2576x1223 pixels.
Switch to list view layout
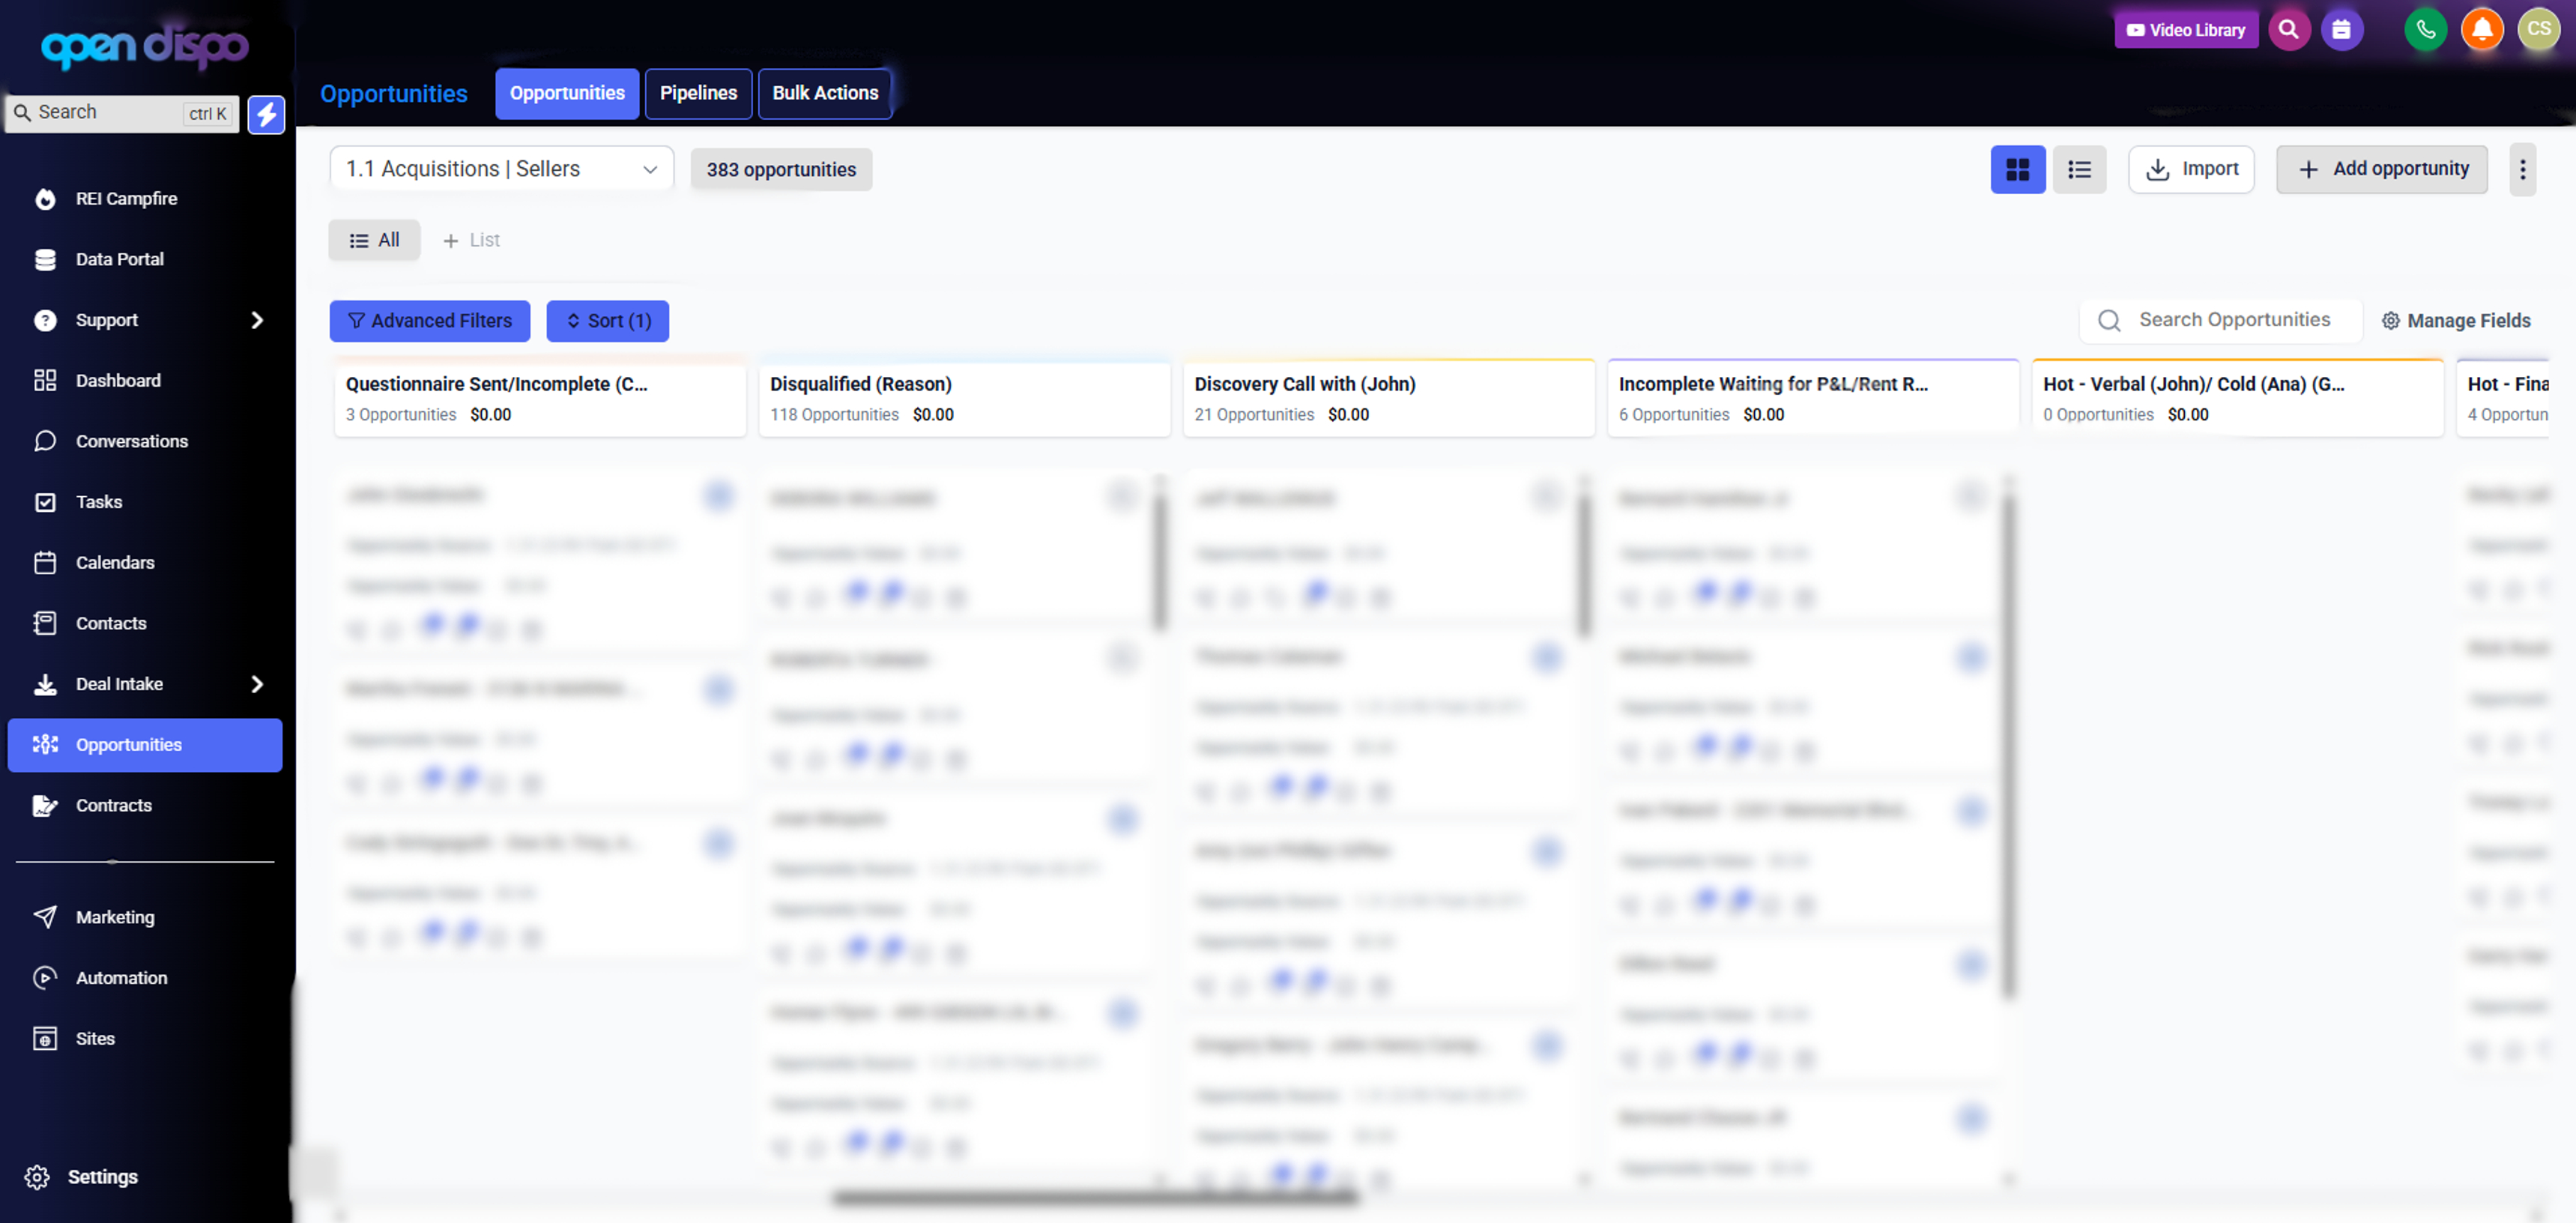click(2079, 170)
